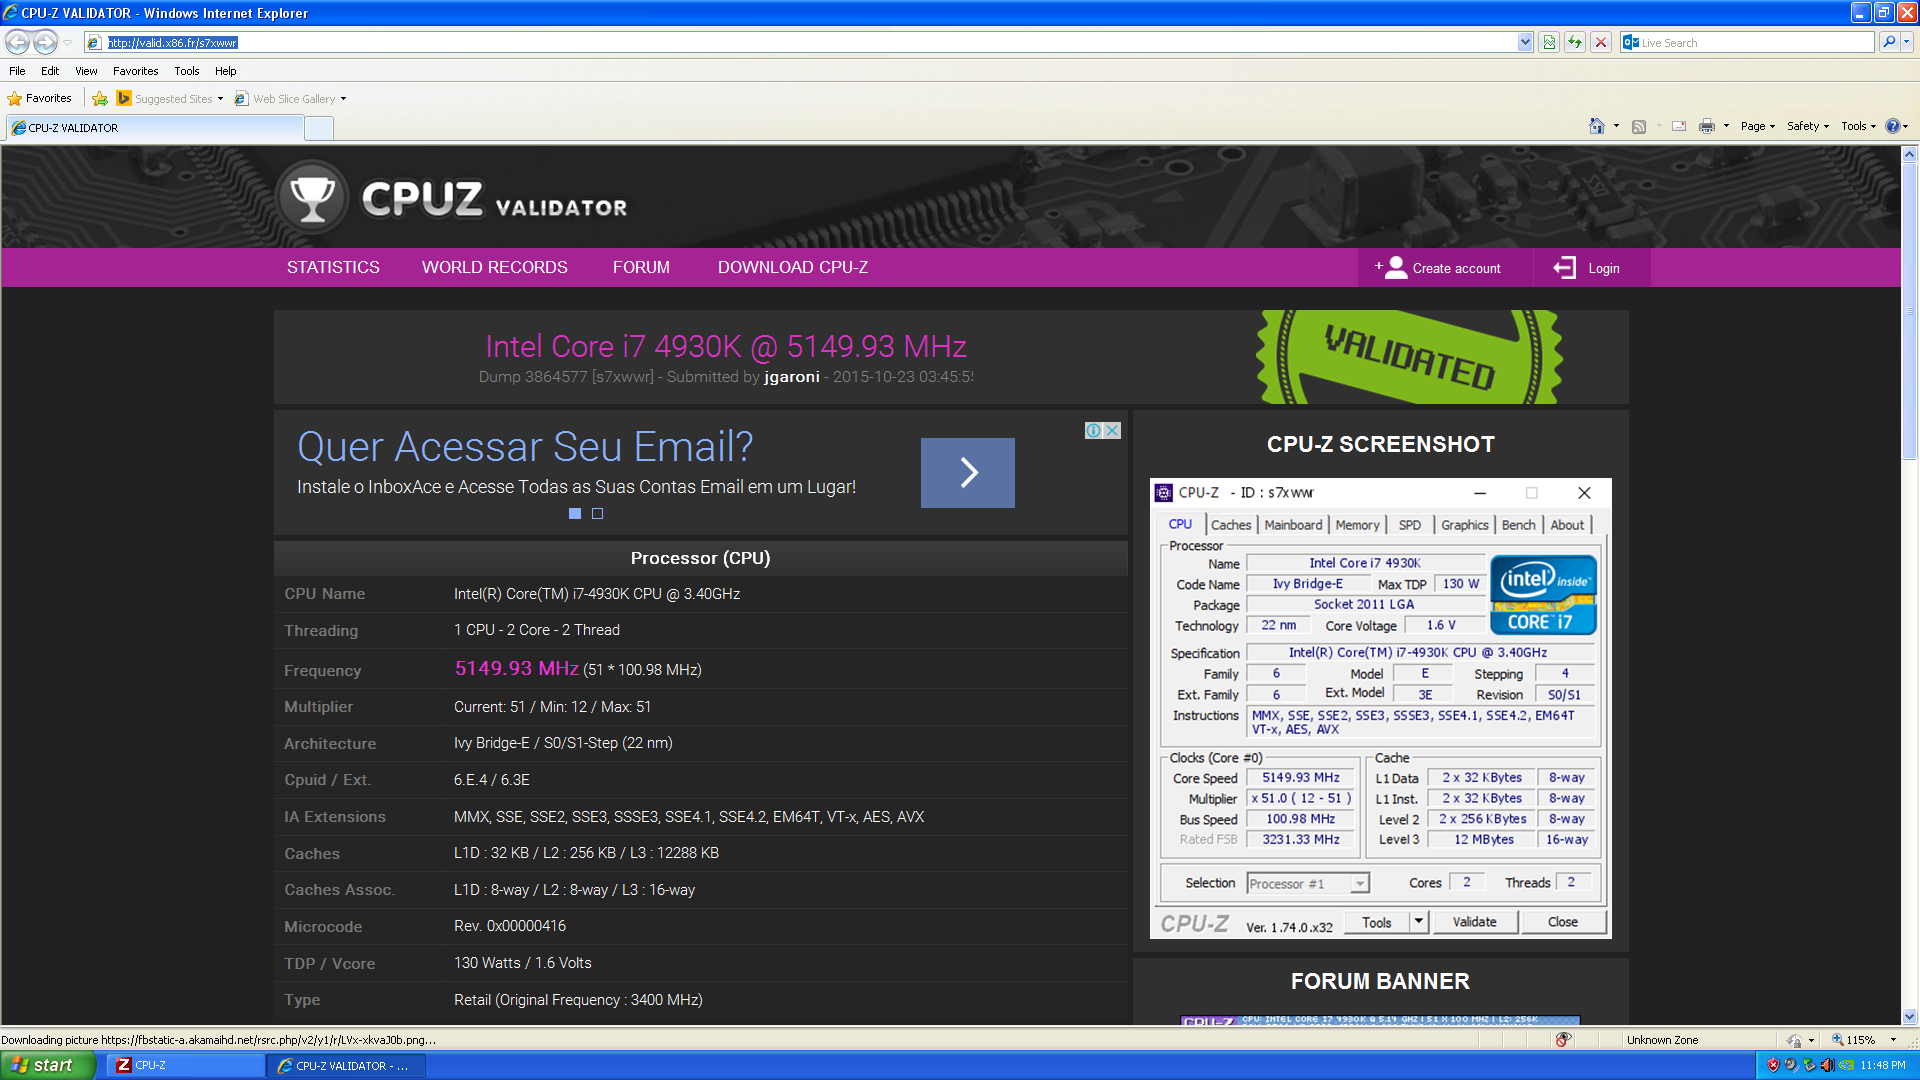Click the orange speaker volume tray icon
The width and height of the screenshot is (1920, 1080).
(x=1827, y=1065)
